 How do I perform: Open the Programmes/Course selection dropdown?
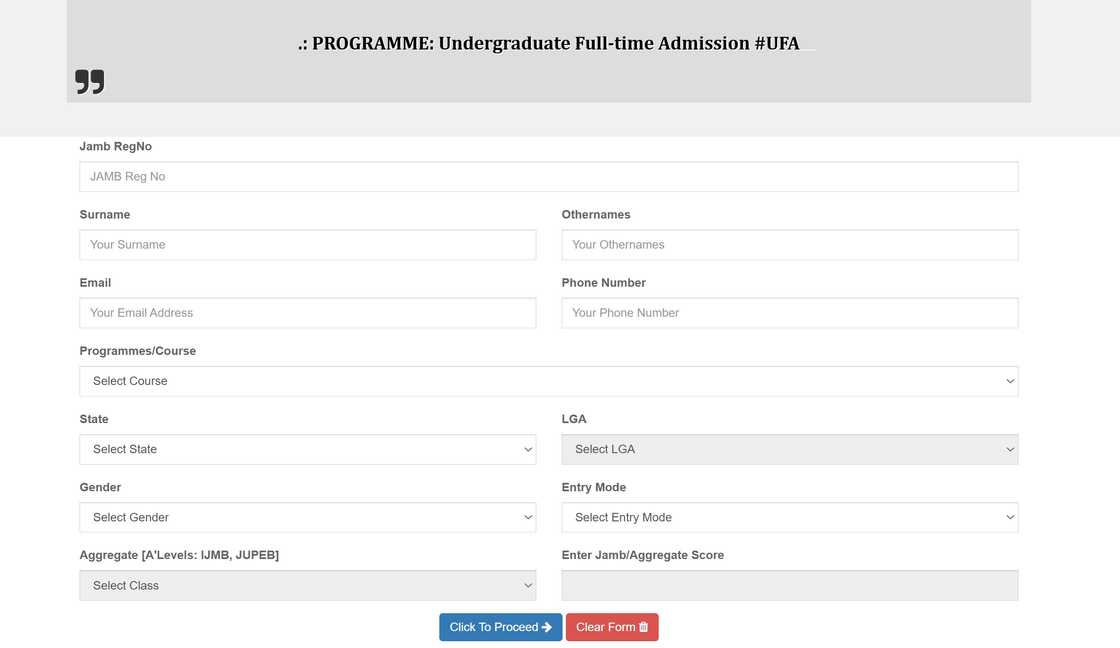pyautogui.click(x=548, y=381)
